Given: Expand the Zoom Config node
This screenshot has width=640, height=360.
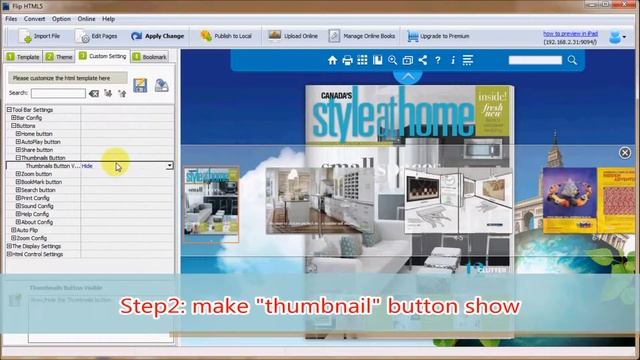Looking at the screenshot, I should point(13,238).
